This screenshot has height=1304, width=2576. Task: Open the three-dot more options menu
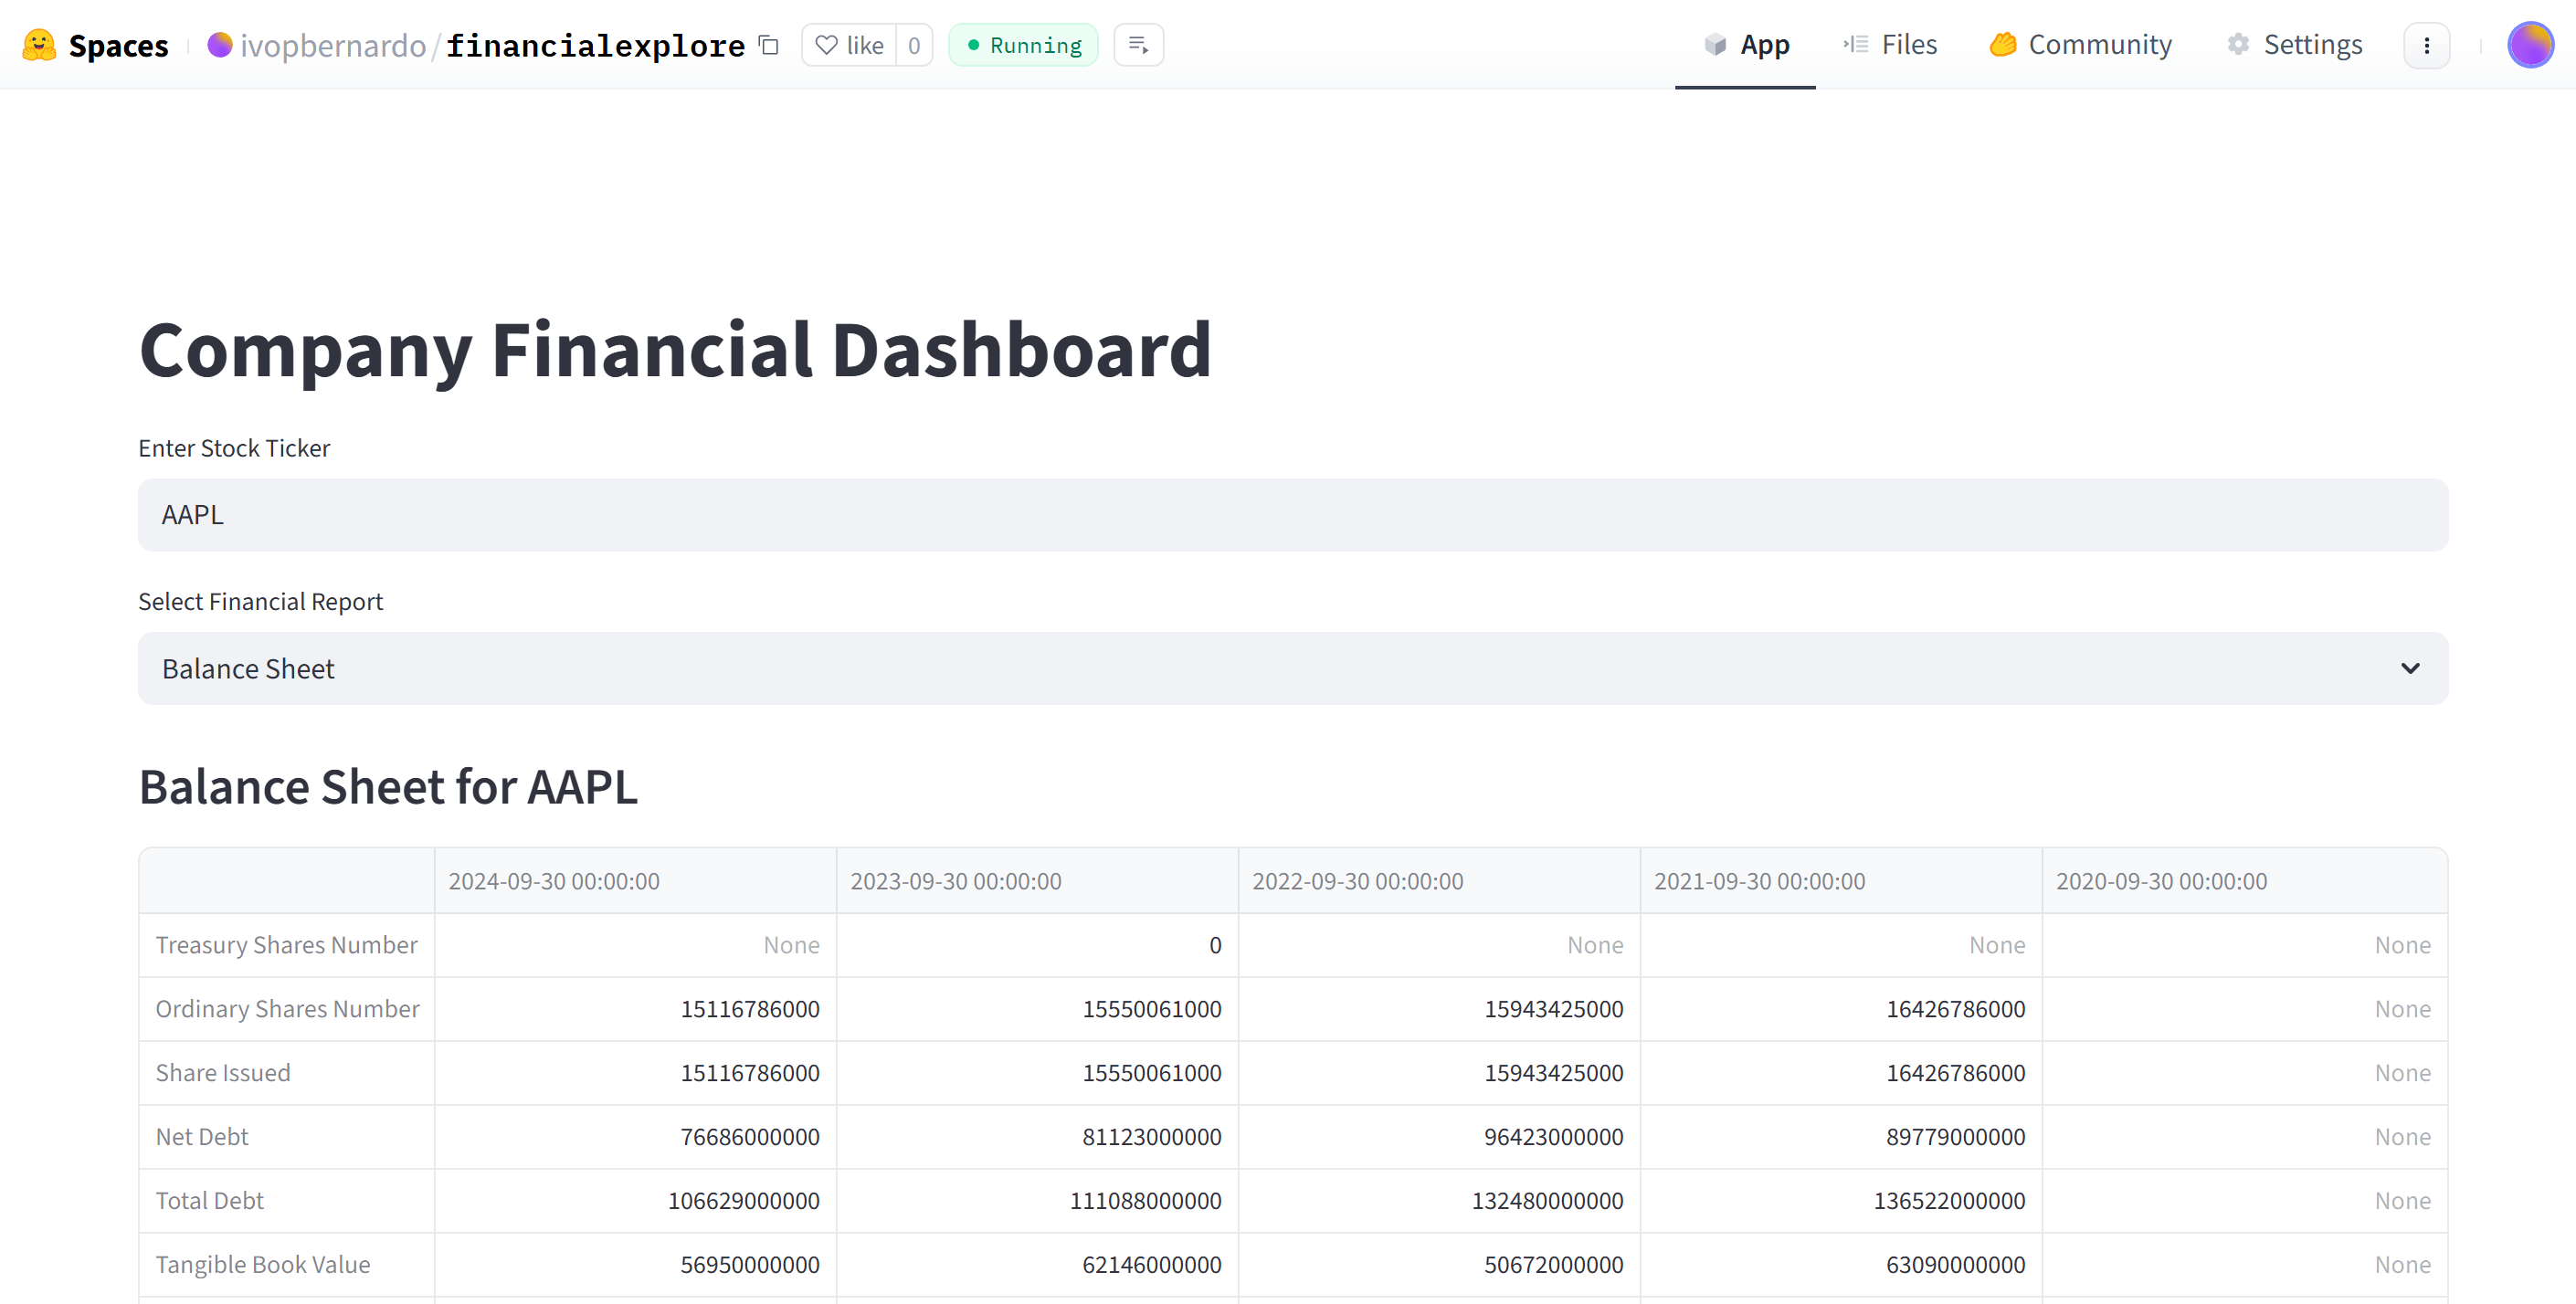click(x=2426, y=45)
